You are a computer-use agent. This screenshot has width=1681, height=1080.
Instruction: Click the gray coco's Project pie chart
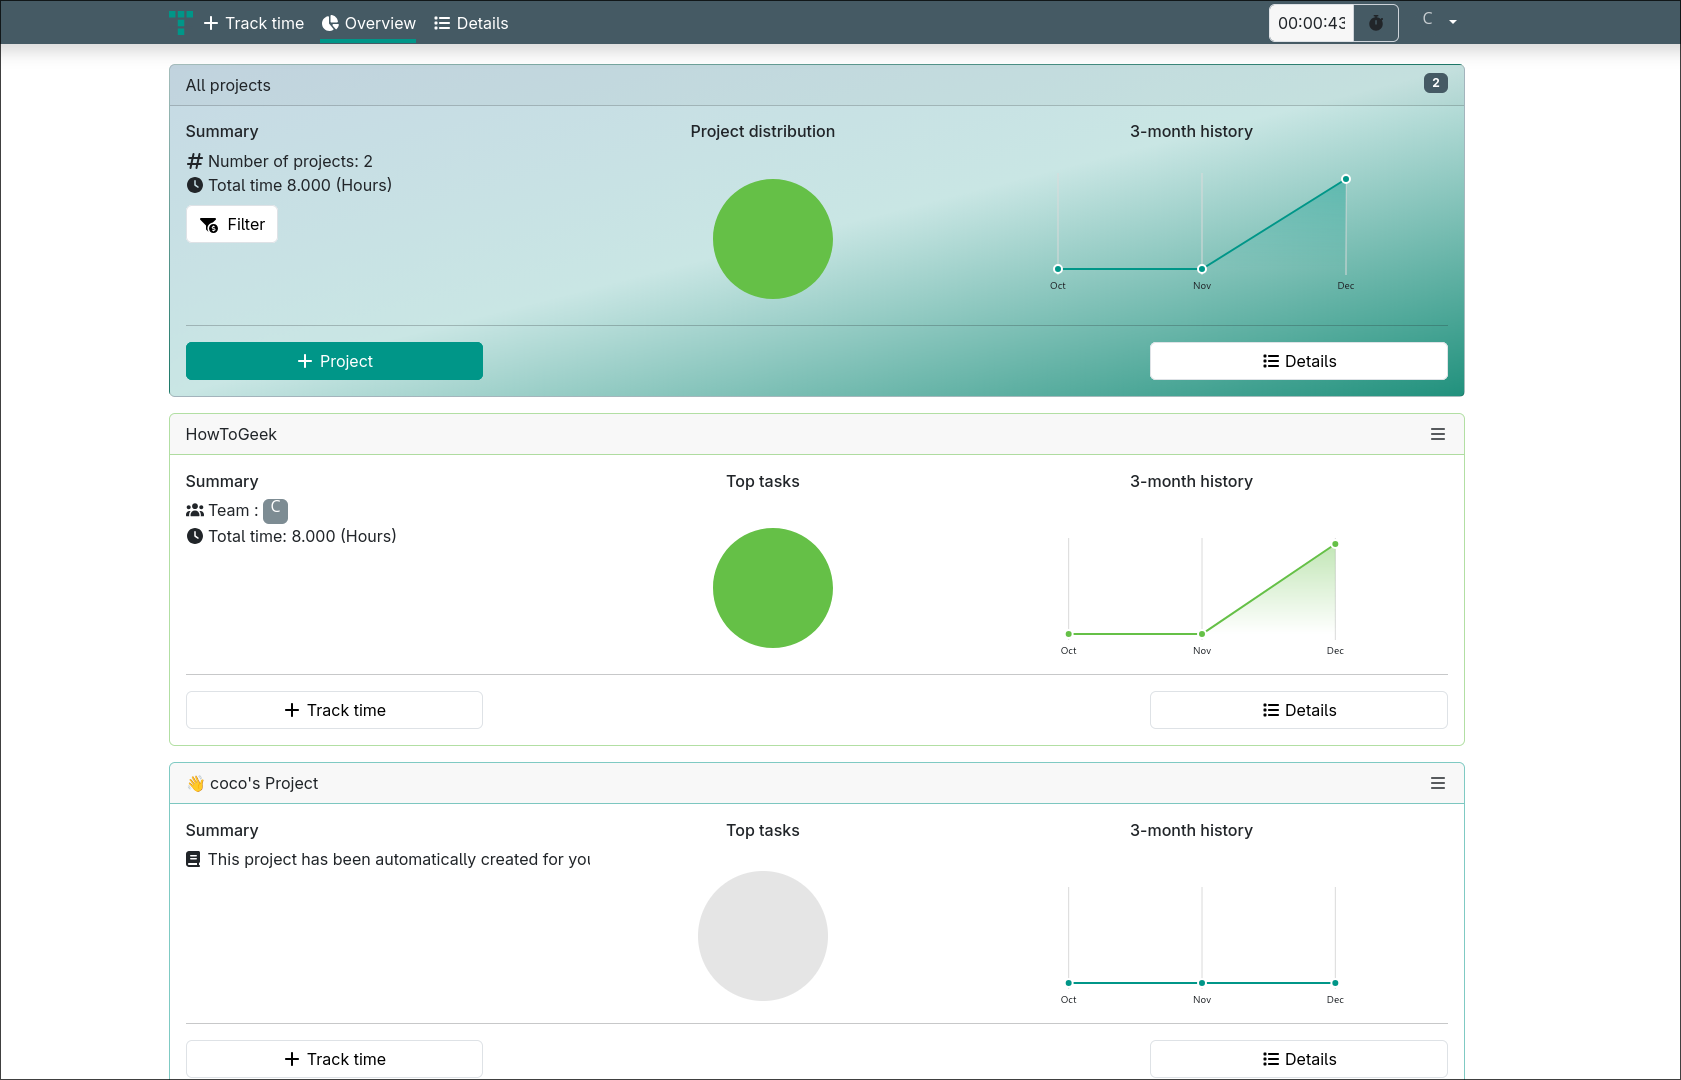click(762, 935)
